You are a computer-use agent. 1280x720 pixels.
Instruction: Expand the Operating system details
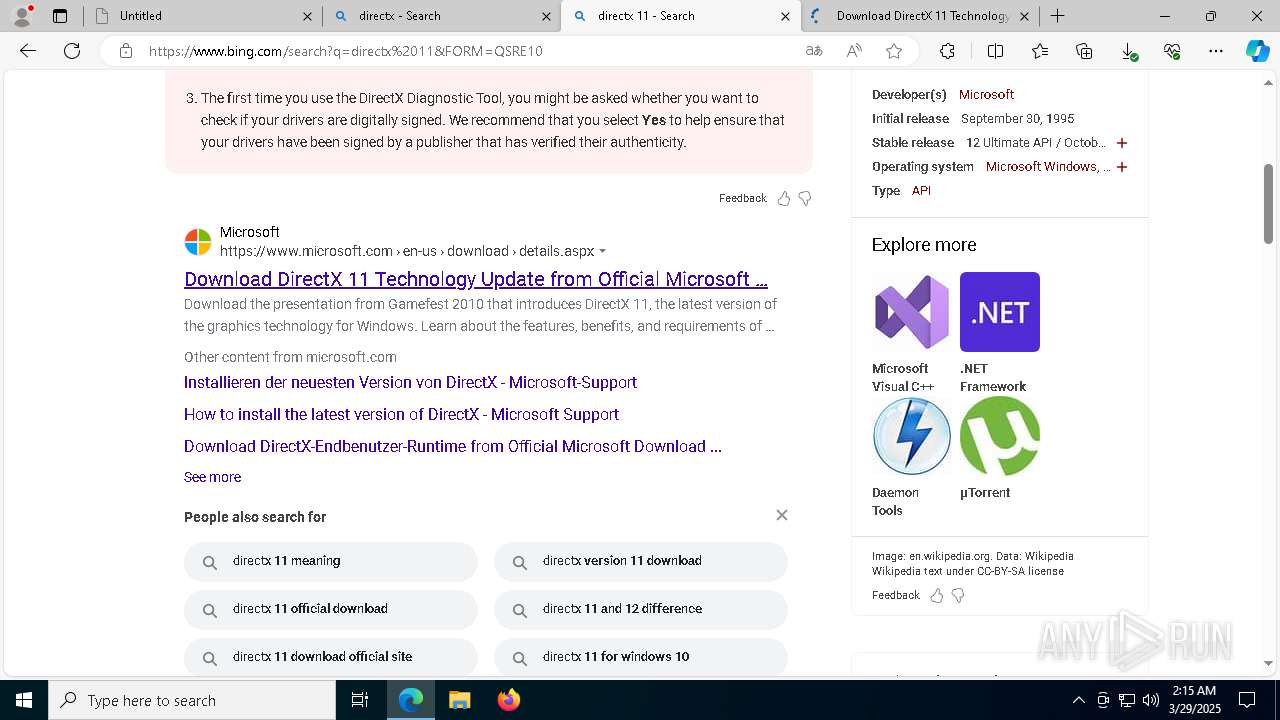(1122, 167)
